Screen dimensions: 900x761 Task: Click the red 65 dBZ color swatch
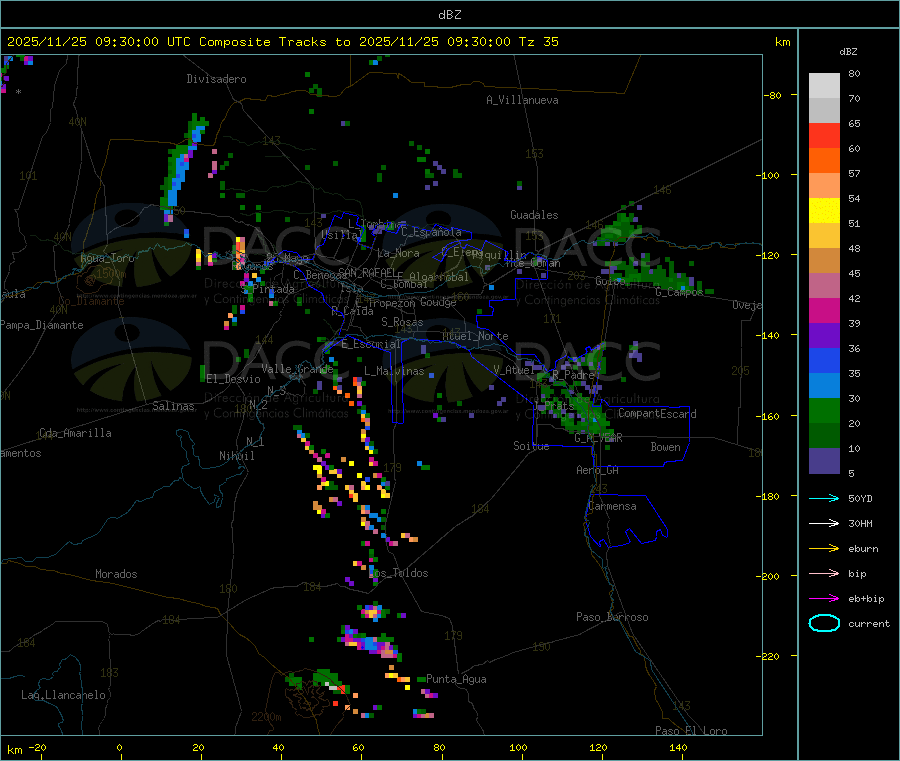click(x=824, y=135)
